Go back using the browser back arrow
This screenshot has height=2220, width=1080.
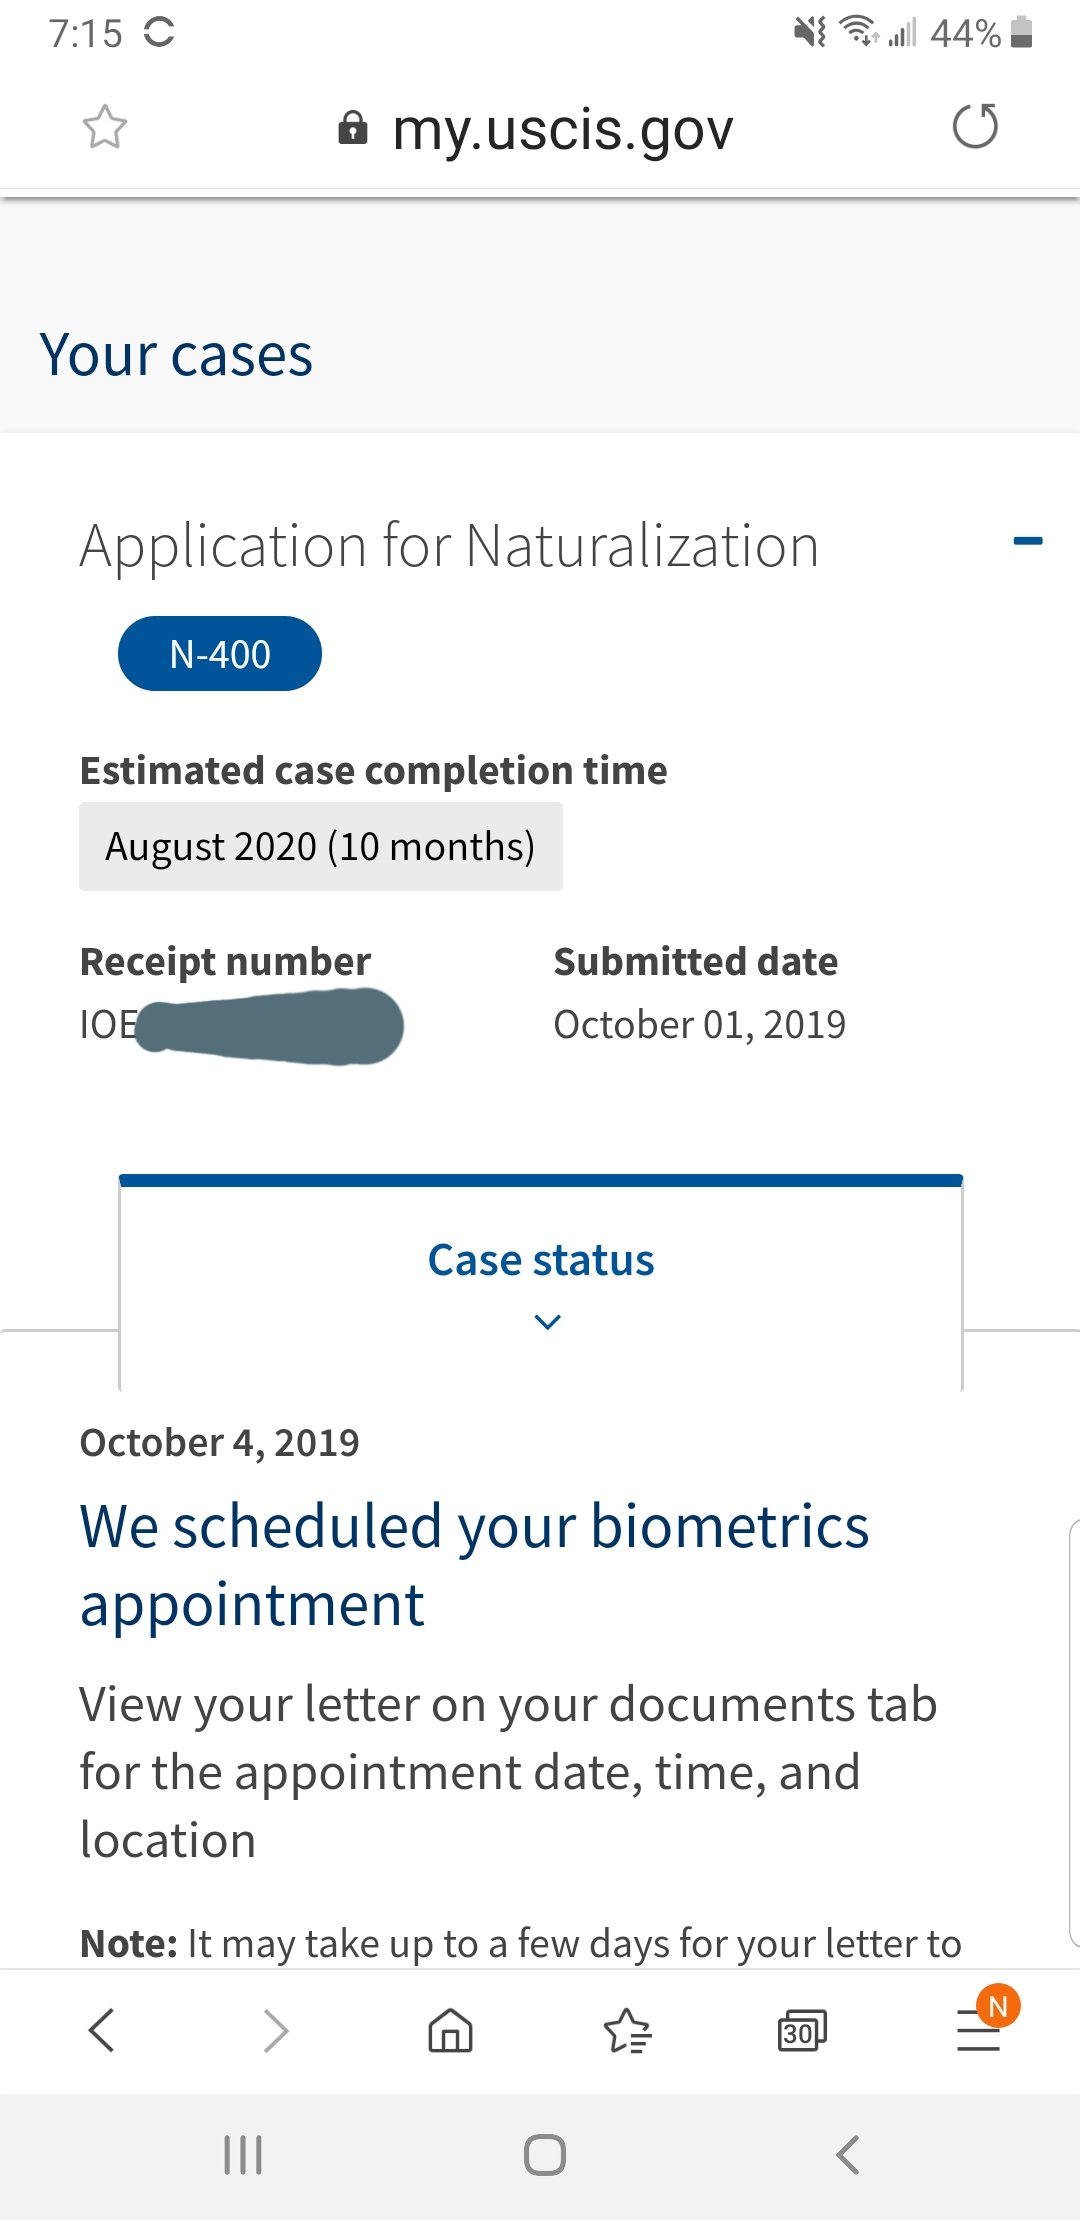point(102,2031)
